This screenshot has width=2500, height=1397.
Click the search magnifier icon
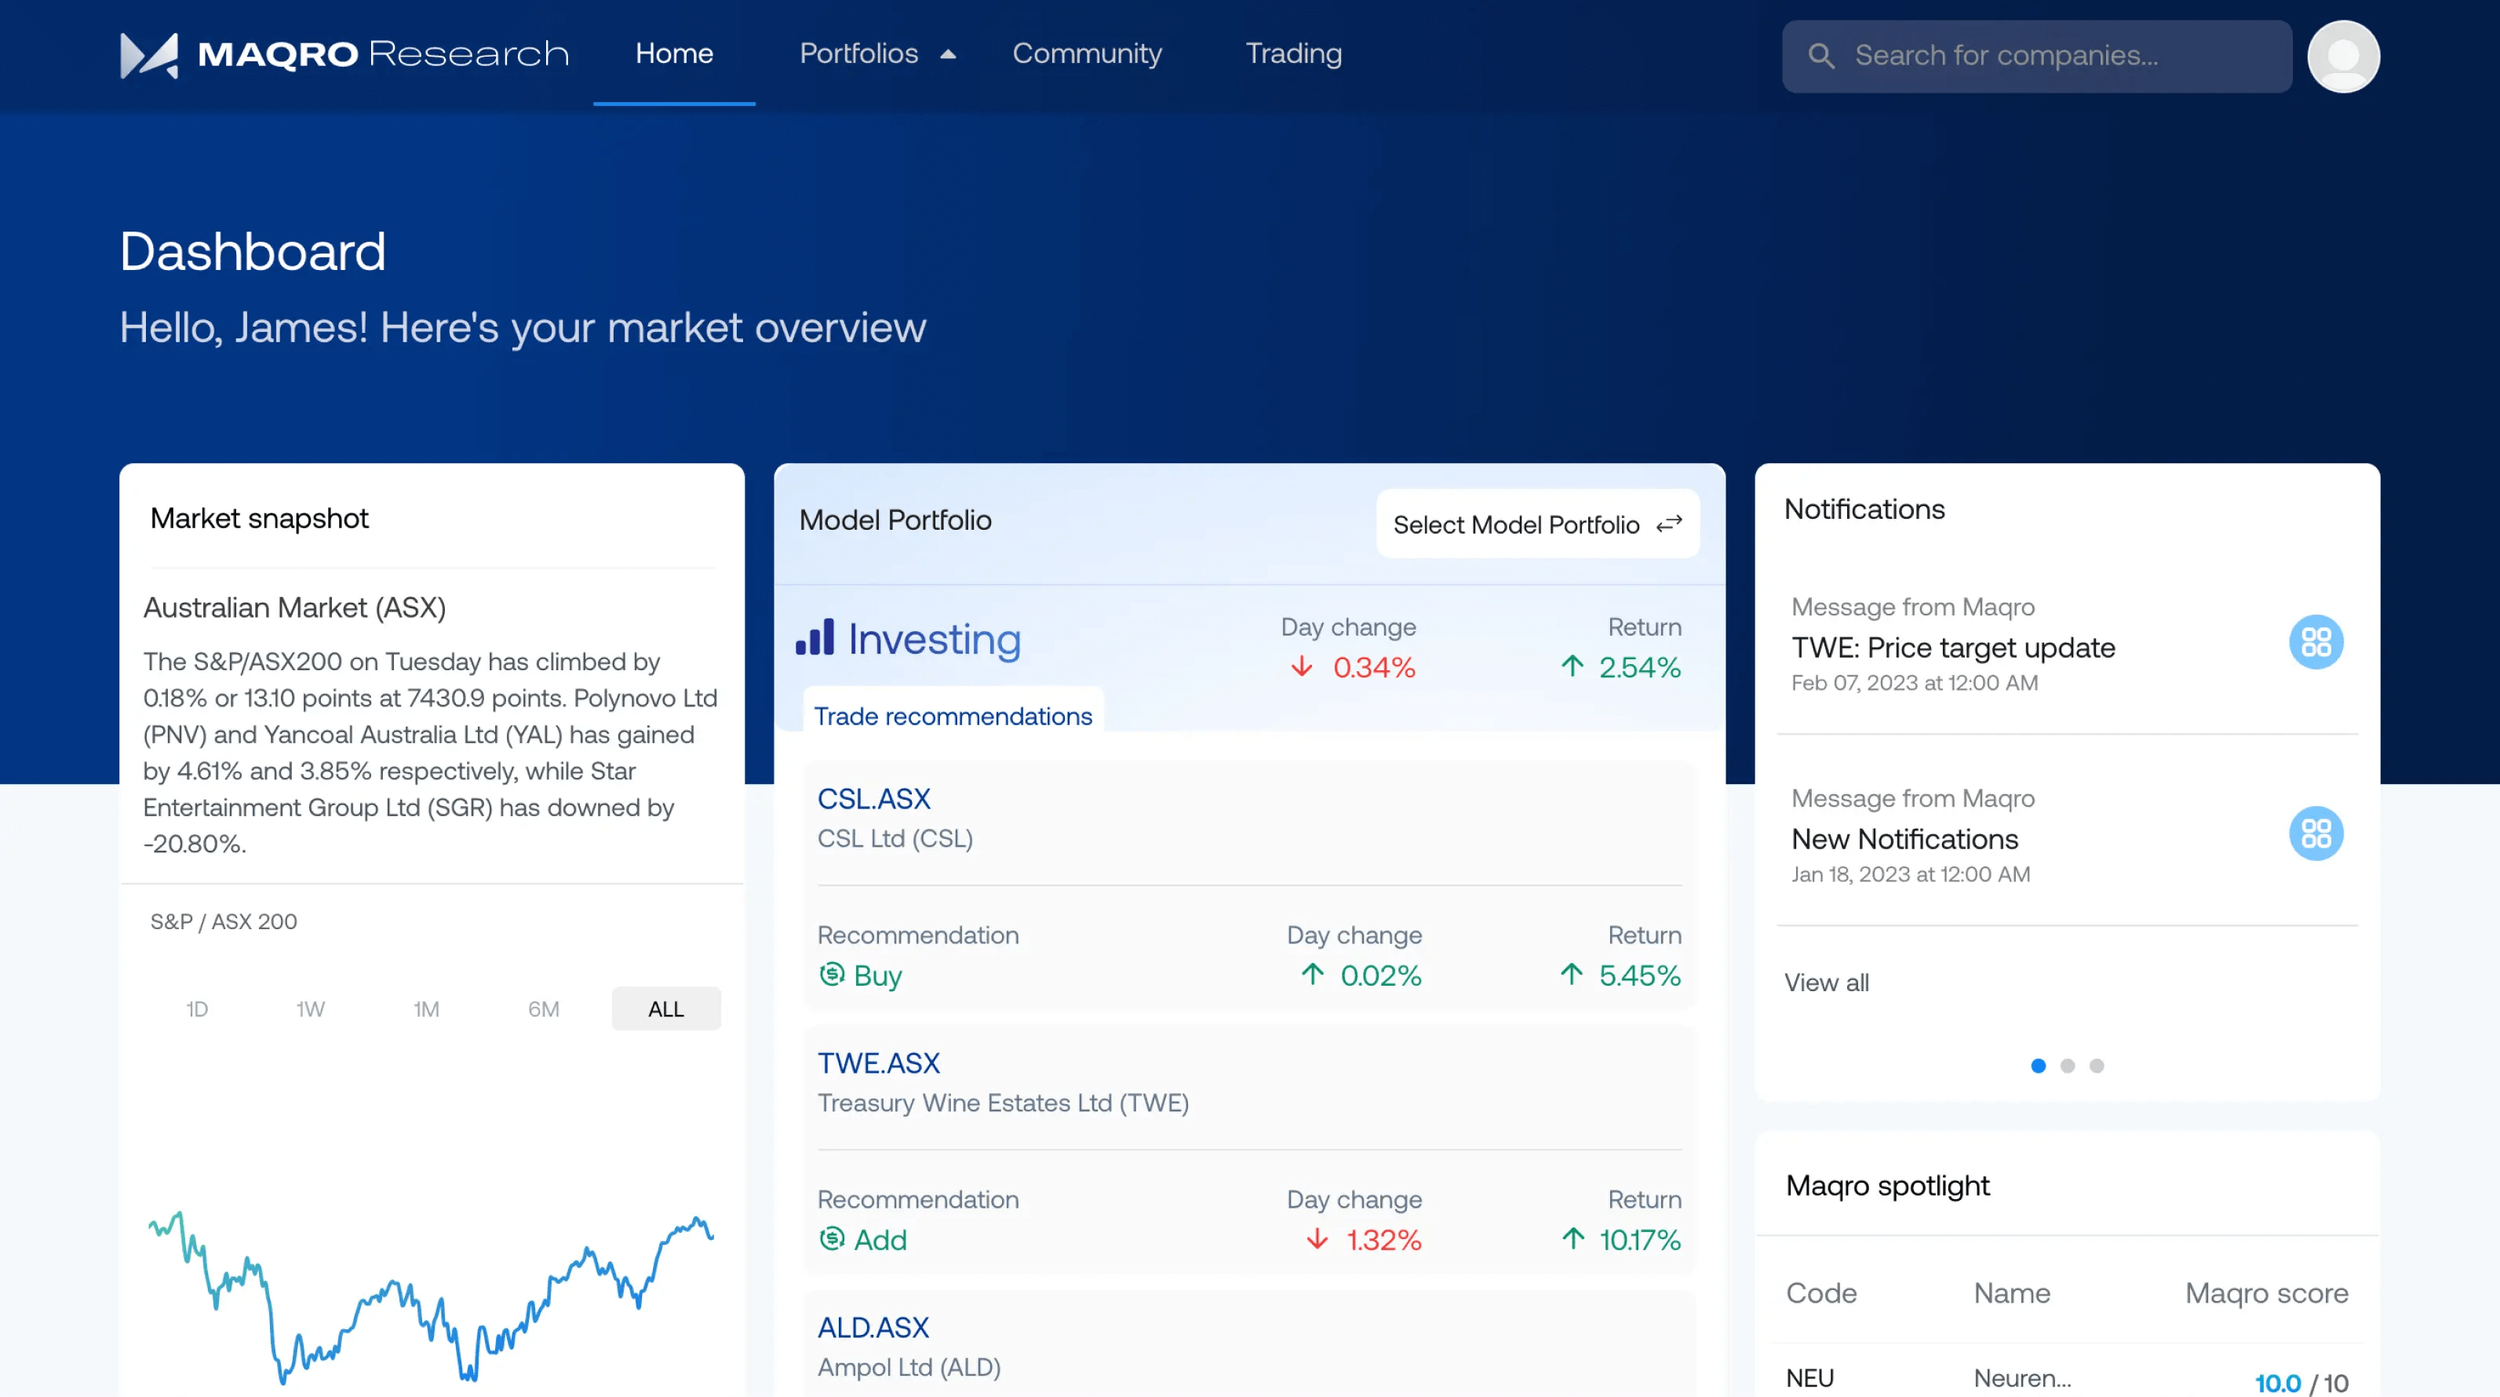tap(1821, 56)
